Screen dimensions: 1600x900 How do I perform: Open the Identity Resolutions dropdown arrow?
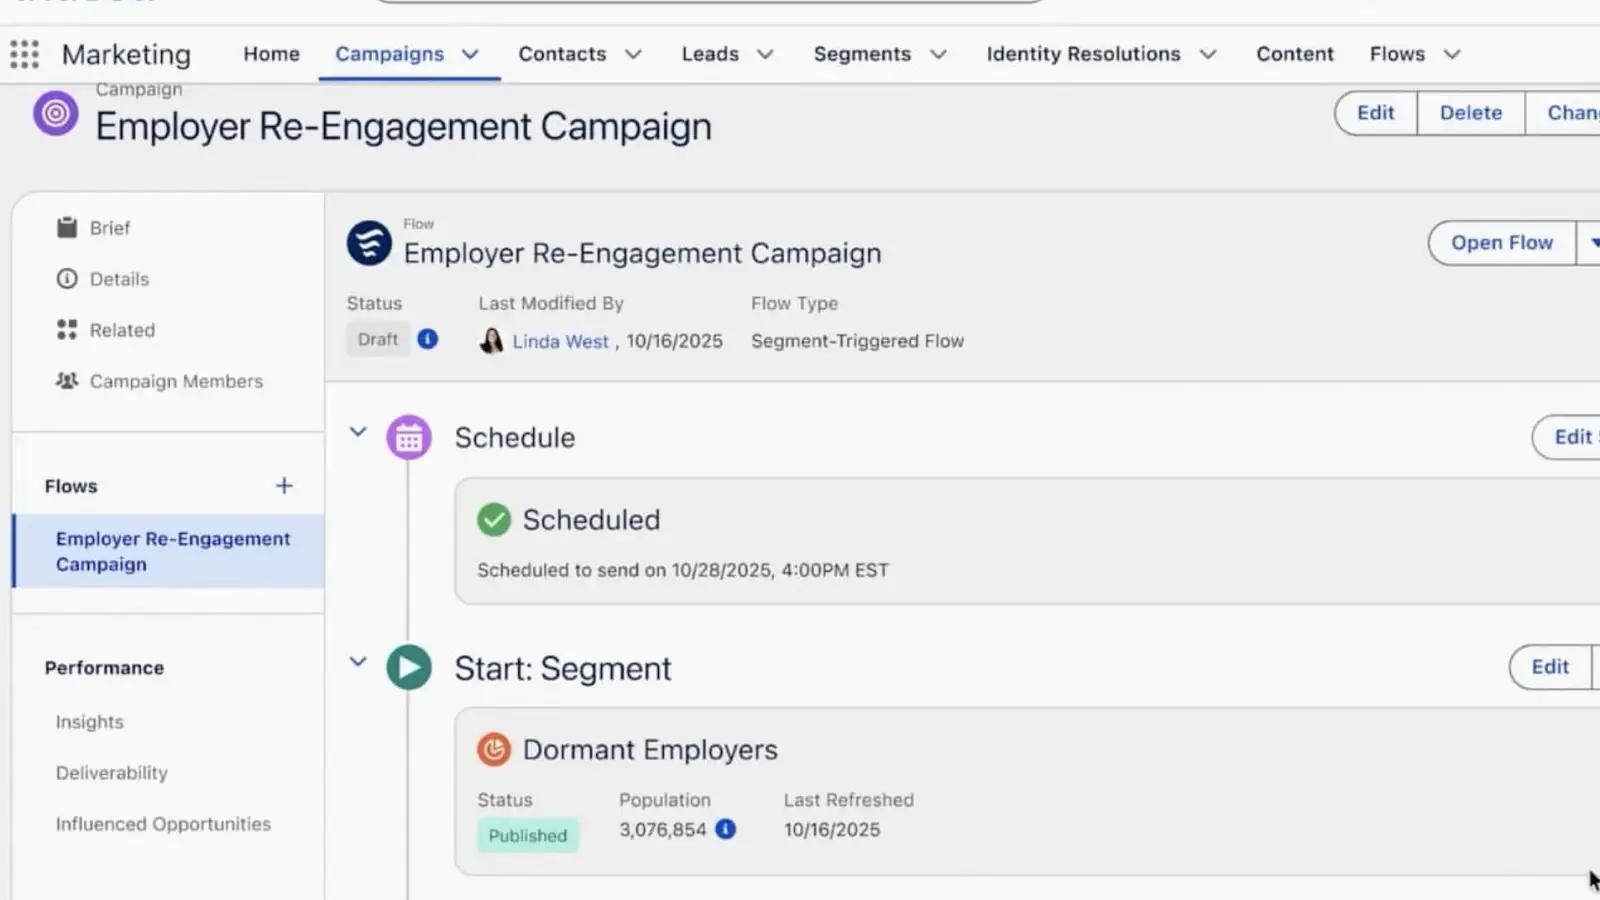tap(1208, 54)
